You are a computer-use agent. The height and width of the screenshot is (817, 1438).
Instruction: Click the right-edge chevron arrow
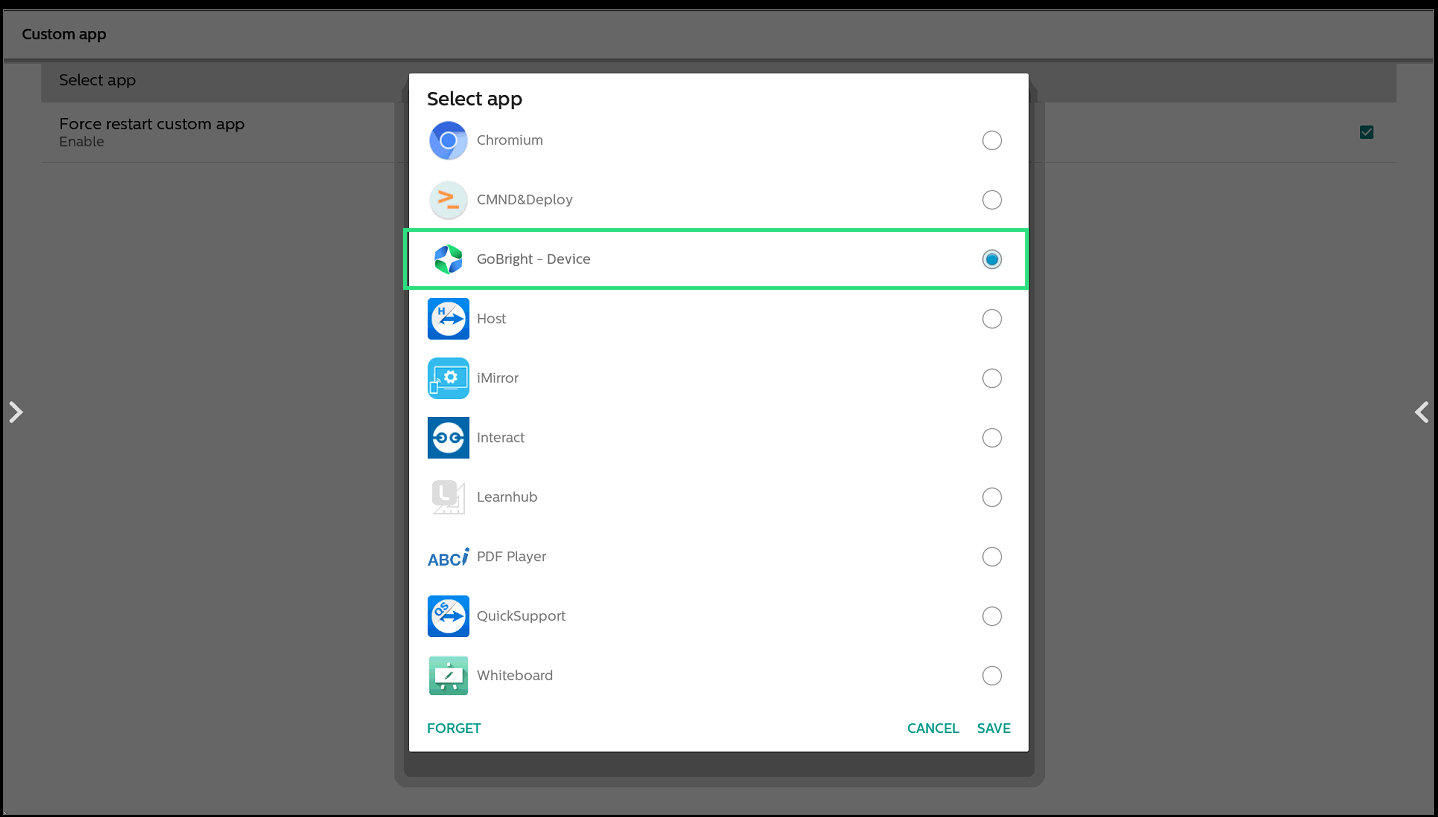point(1421,412)
